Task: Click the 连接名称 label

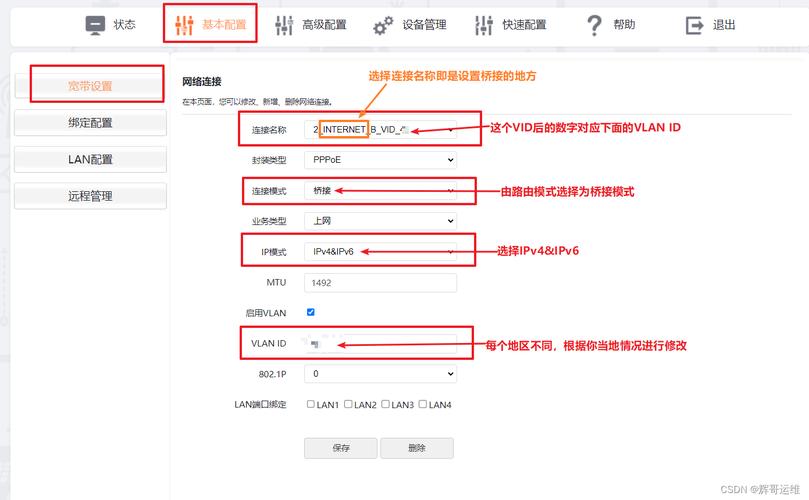Action: [269, 130]
